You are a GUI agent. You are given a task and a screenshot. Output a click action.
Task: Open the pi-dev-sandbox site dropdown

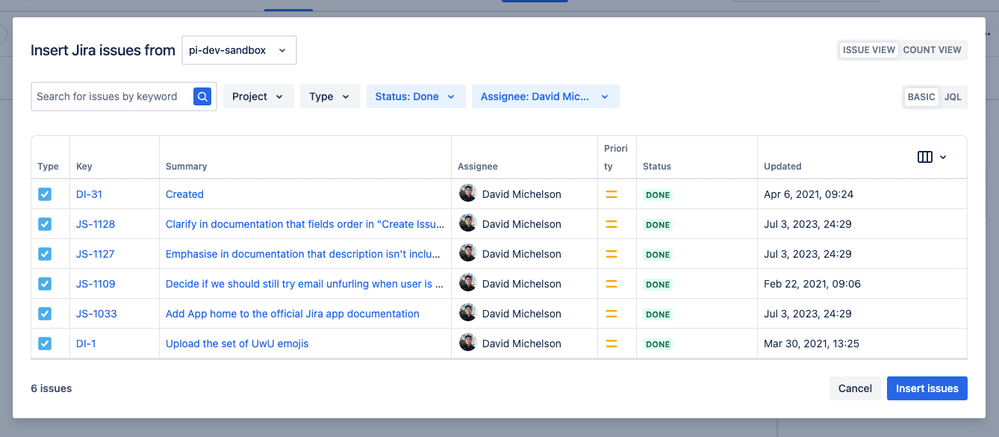coord(239,50)
